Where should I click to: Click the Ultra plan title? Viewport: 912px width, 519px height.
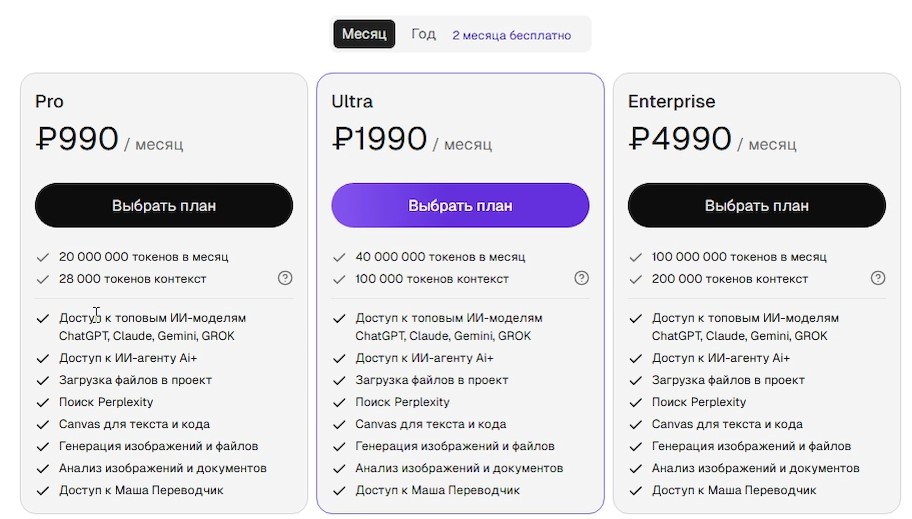click(x=352, y=101)
